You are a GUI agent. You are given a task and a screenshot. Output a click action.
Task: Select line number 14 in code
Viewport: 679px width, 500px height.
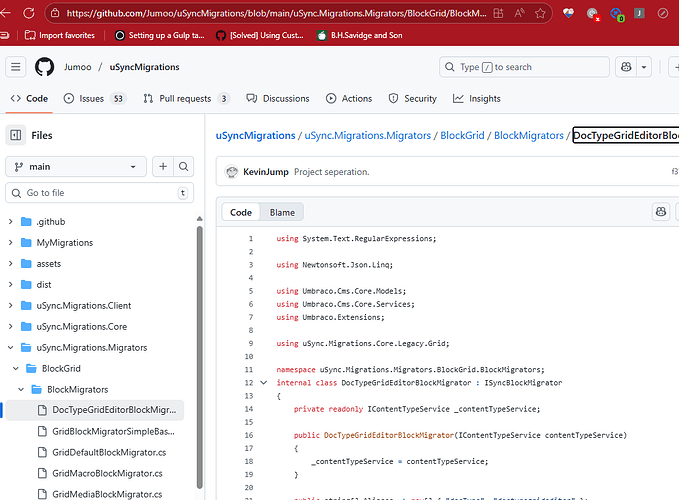(x=249, y=409)
